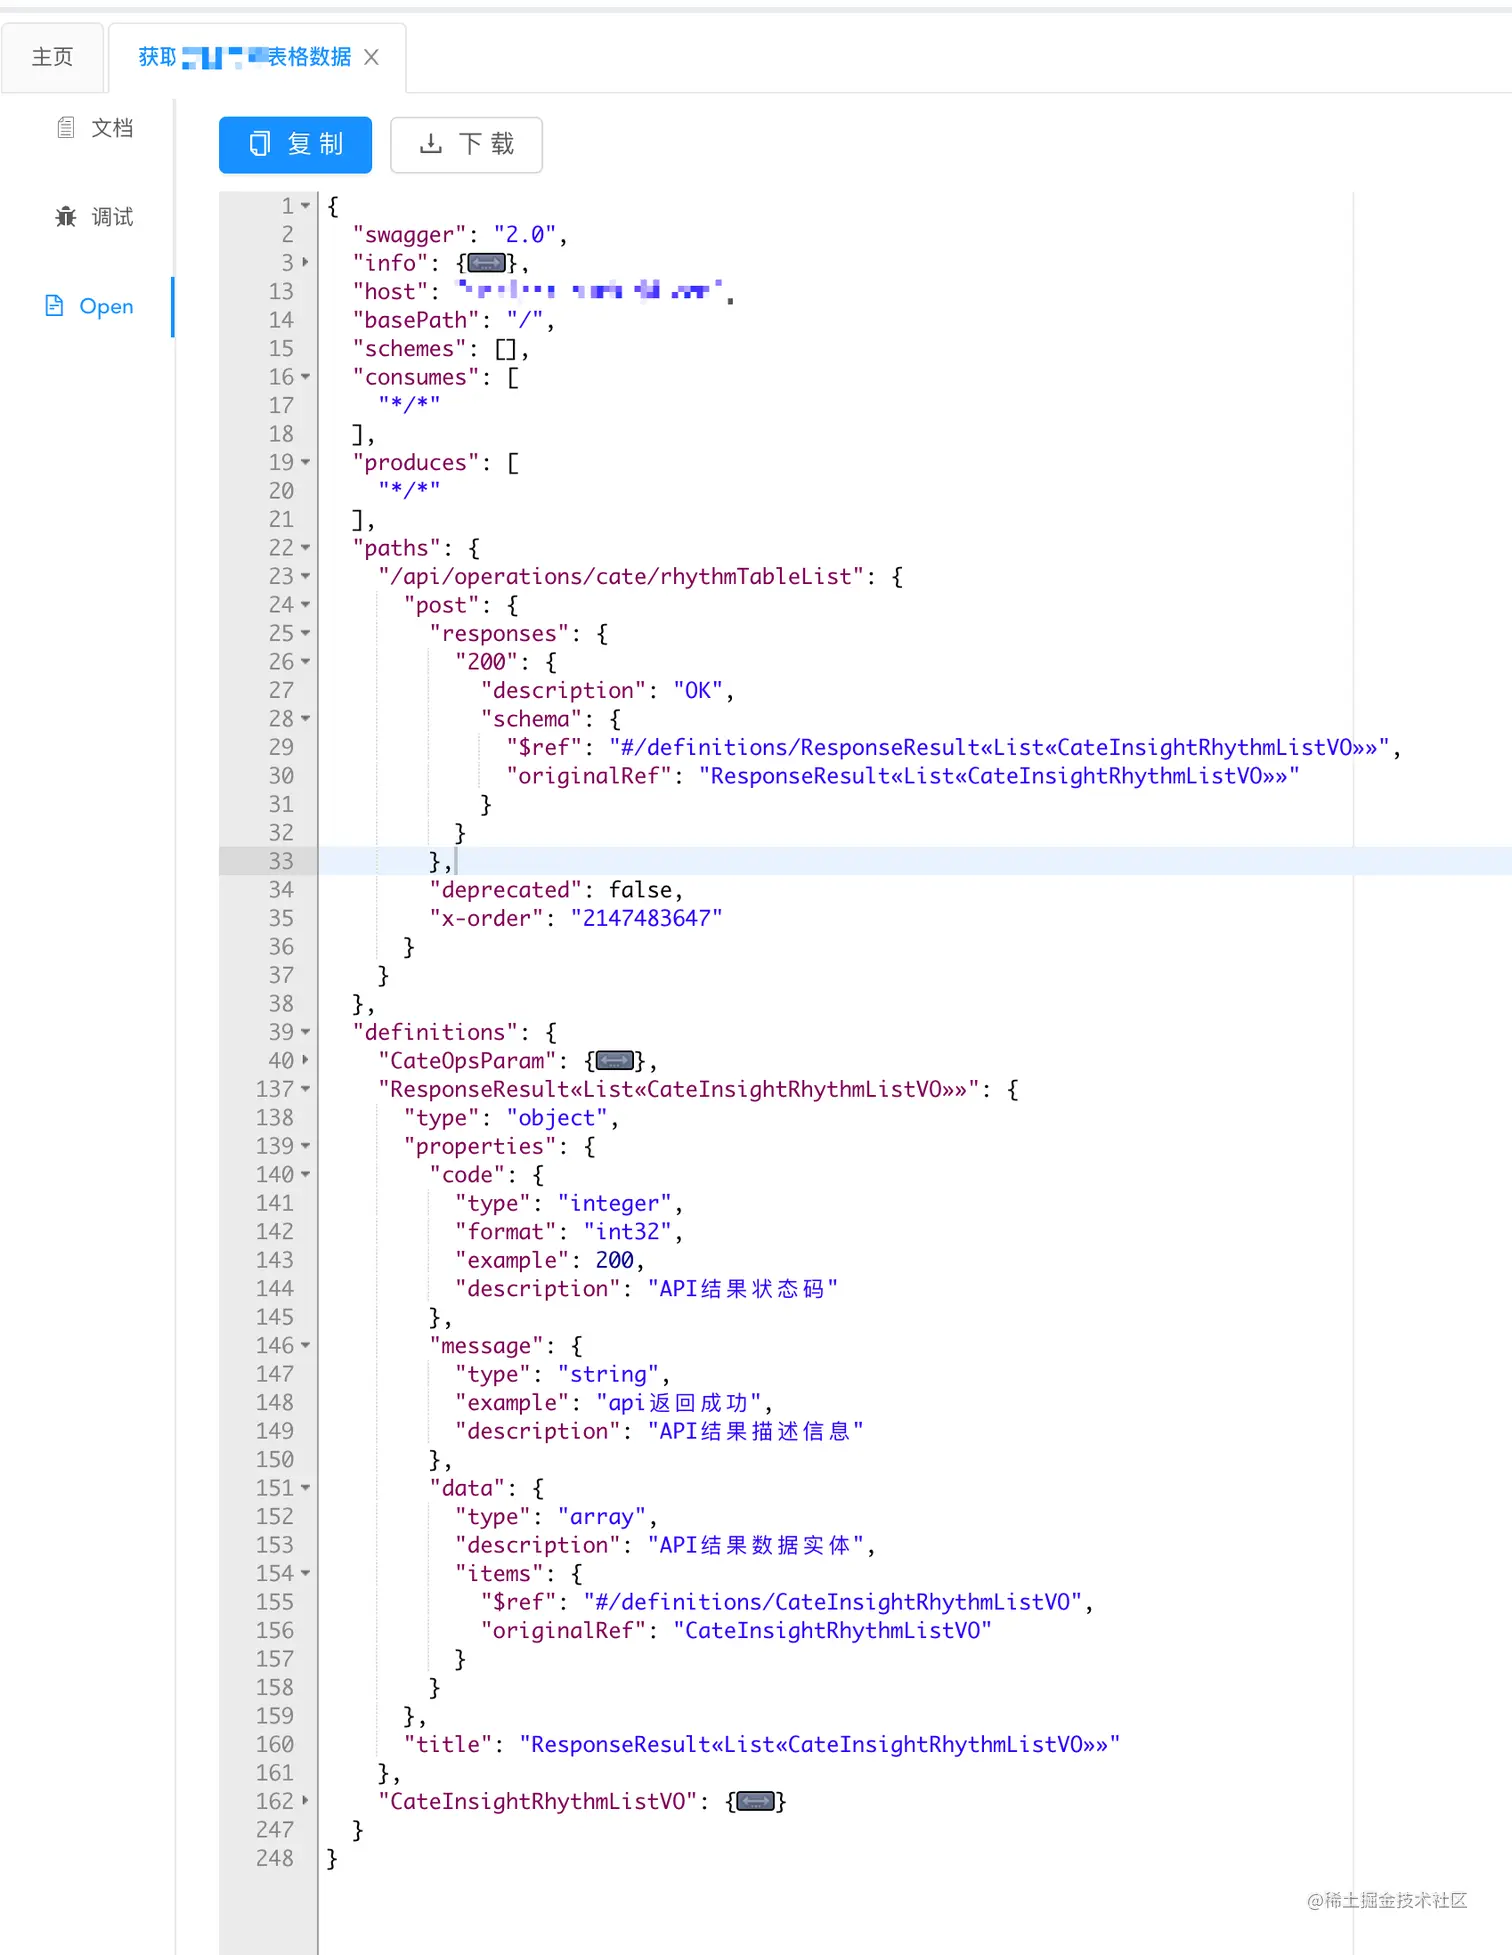Fold the "200" response at line 26

click(x=305, y=662)
